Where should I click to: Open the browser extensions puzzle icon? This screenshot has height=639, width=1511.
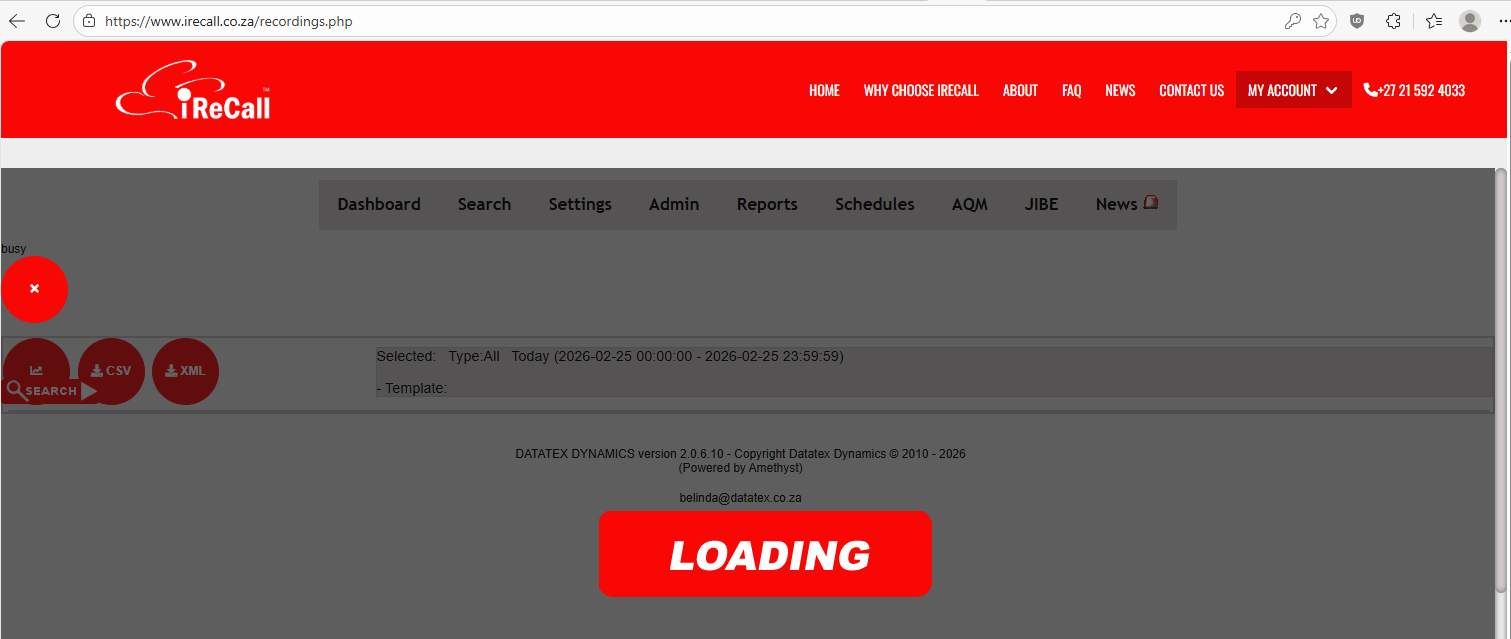[1393, 21]
